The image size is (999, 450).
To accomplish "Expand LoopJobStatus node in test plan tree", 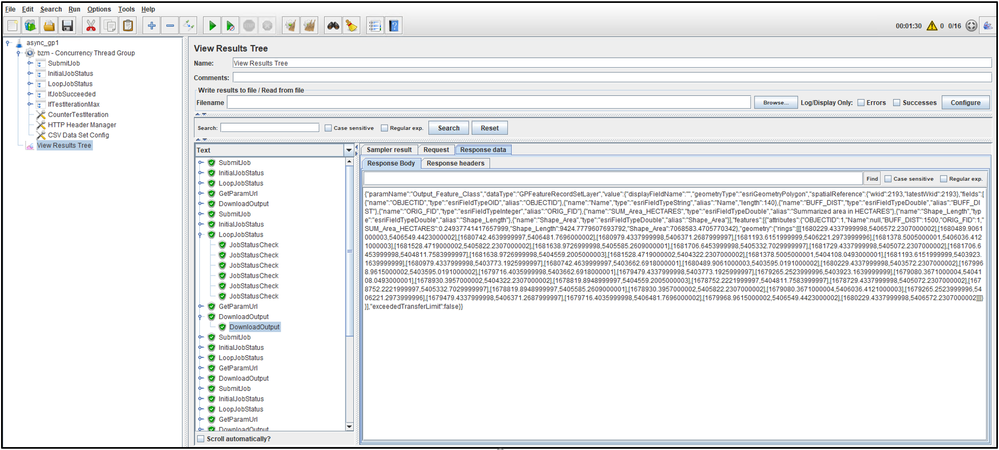I will (30, 83).
